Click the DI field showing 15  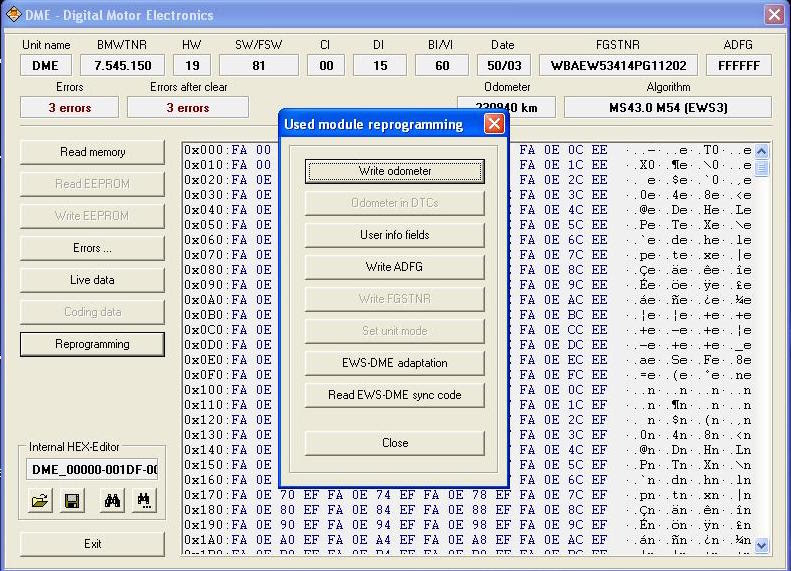pos(380,66)
